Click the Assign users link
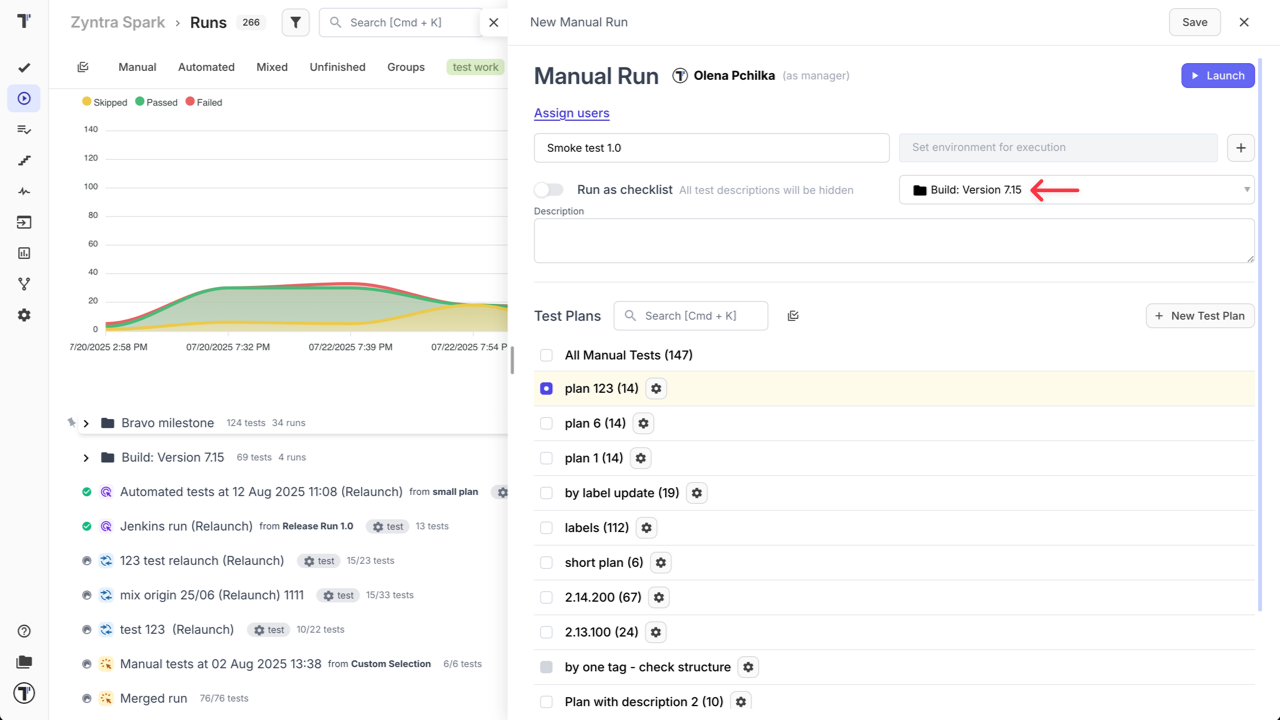 (x=571, y=113)
